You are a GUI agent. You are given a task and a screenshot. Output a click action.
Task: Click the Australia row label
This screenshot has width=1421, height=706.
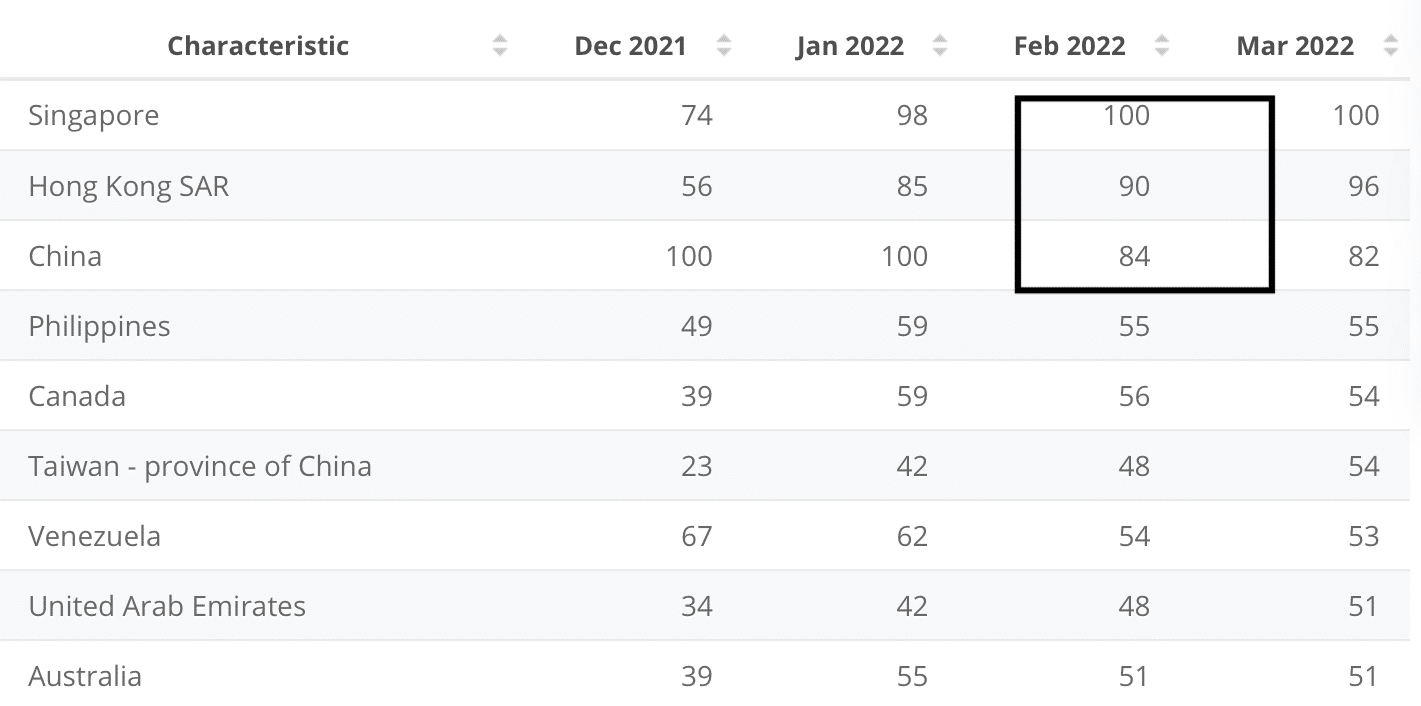coord(85,676)
